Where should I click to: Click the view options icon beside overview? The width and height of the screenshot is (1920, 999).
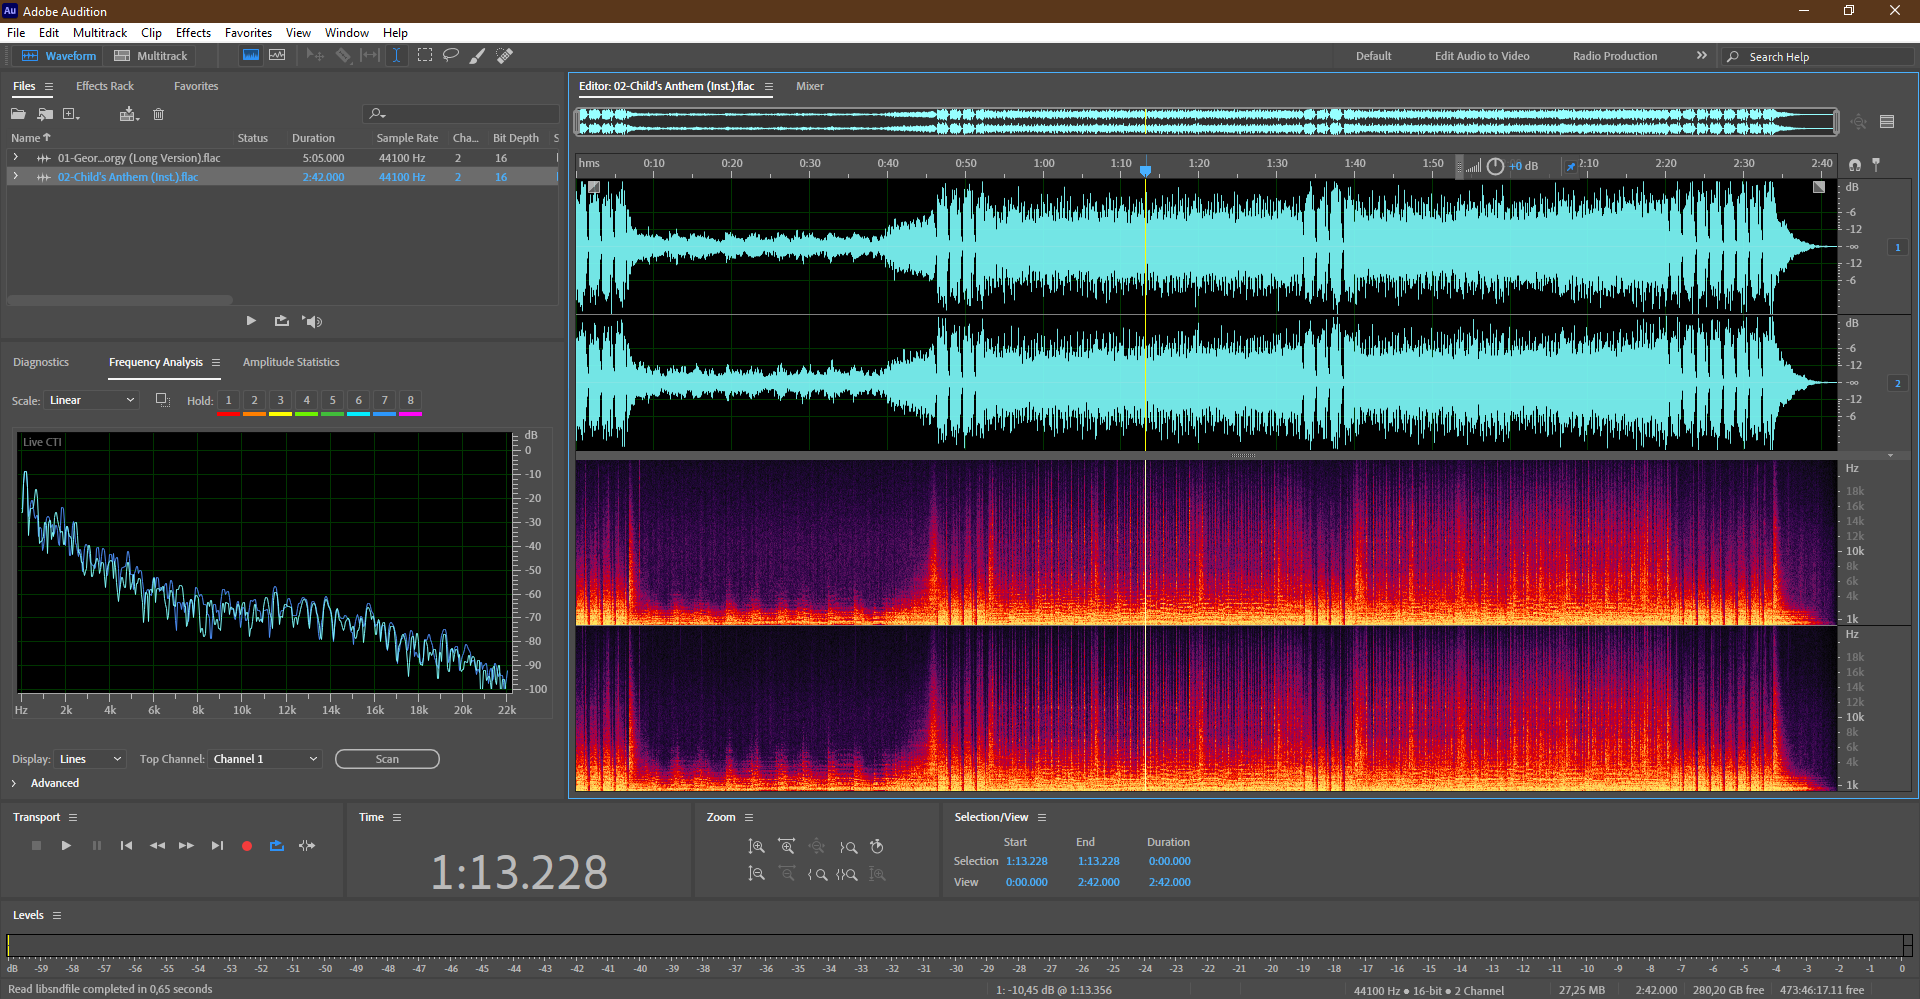click(1887, 122)
